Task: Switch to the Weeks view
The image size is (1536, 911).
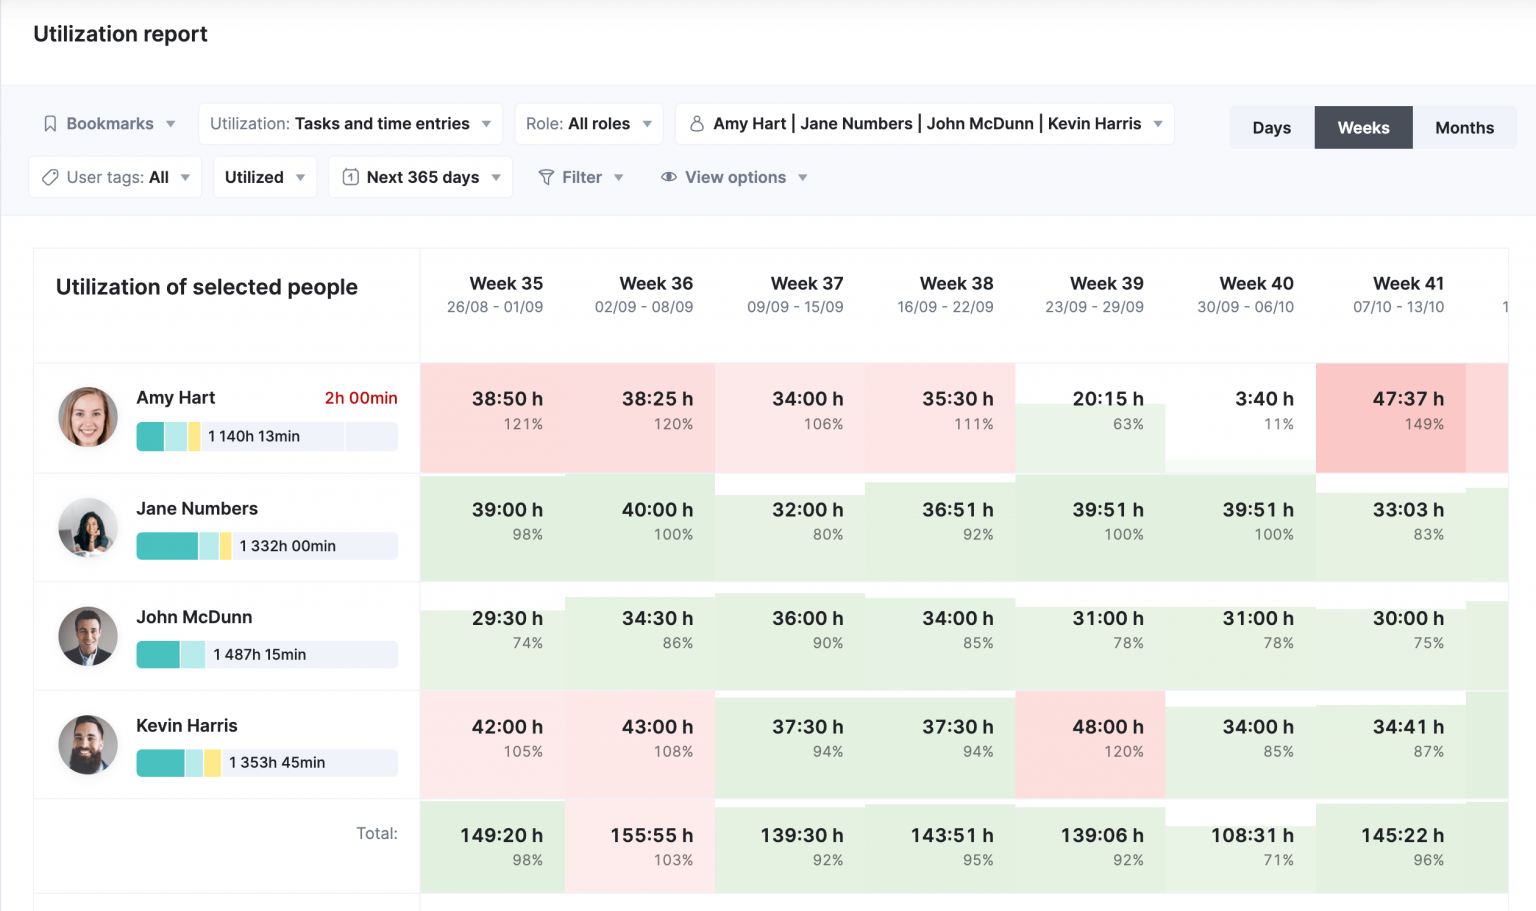Action: click(x=1363, y=127)
